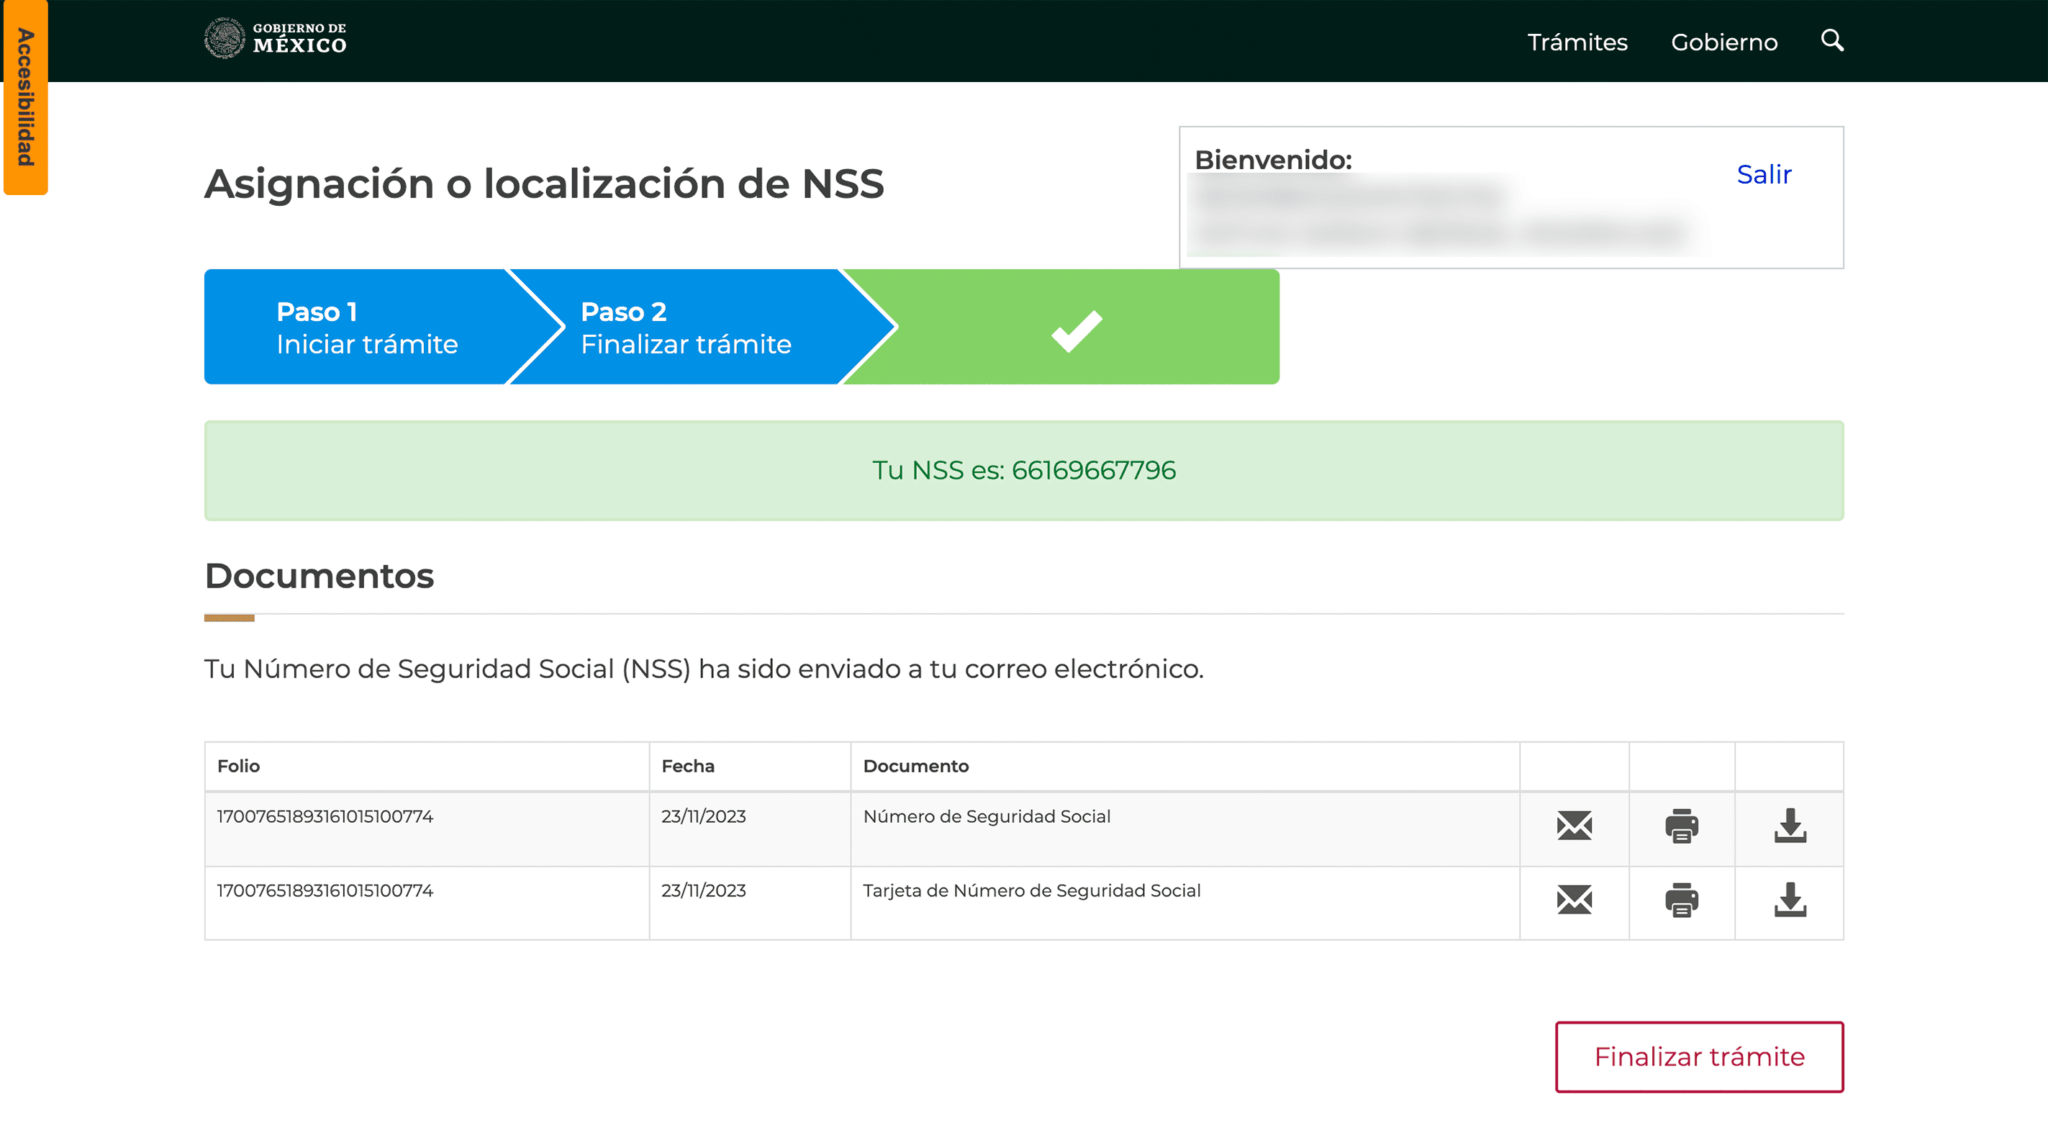
Task: Click the Gobierno de México logo
Action: pyautogui.click(x=276, y=39)
